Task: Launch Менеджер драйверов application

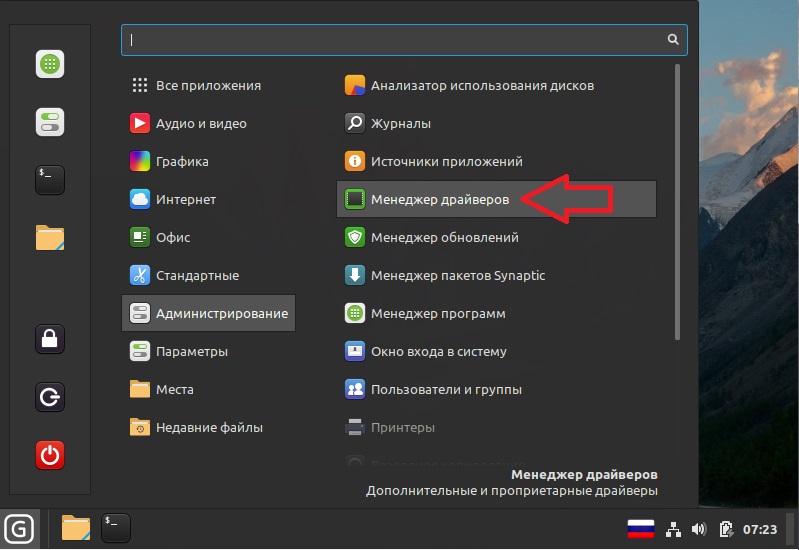Action: [439, 200]
